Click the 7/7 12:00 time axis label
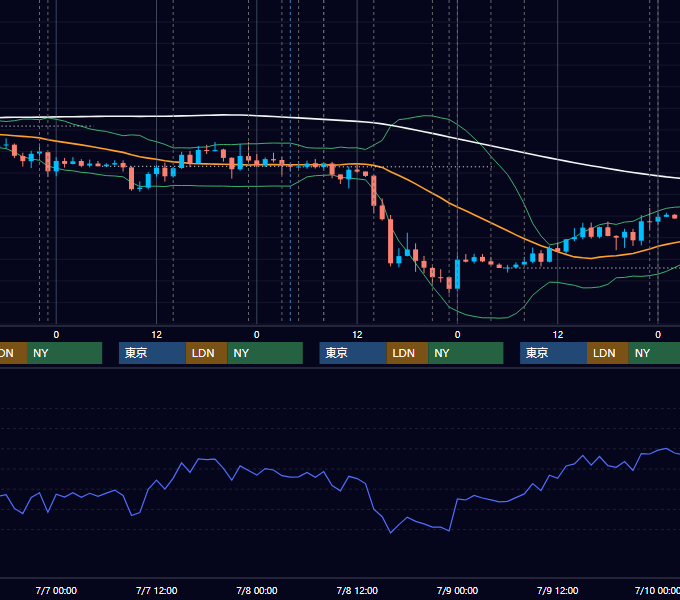The height and width of the screenshot is (600, 680). pos(157,590)
